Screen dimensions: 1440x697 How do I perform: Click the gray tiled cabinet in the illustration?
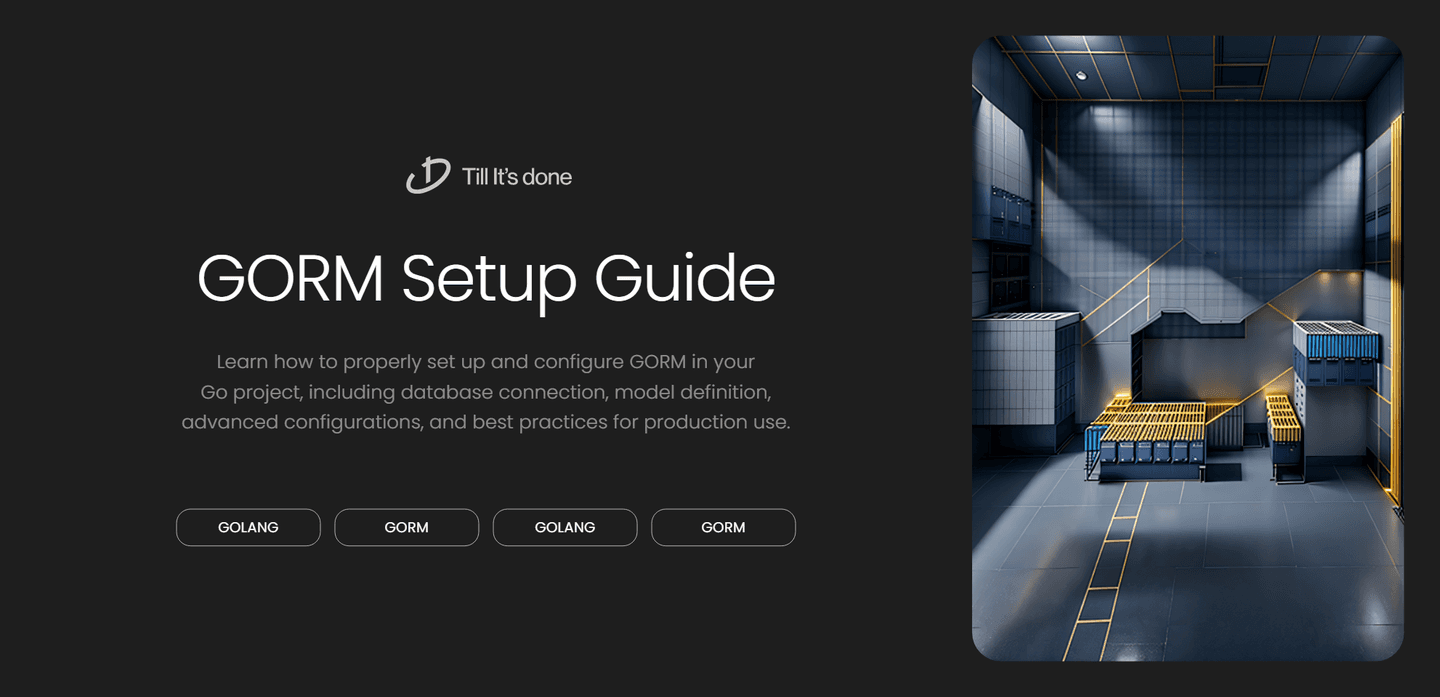tap(1020, 370)
